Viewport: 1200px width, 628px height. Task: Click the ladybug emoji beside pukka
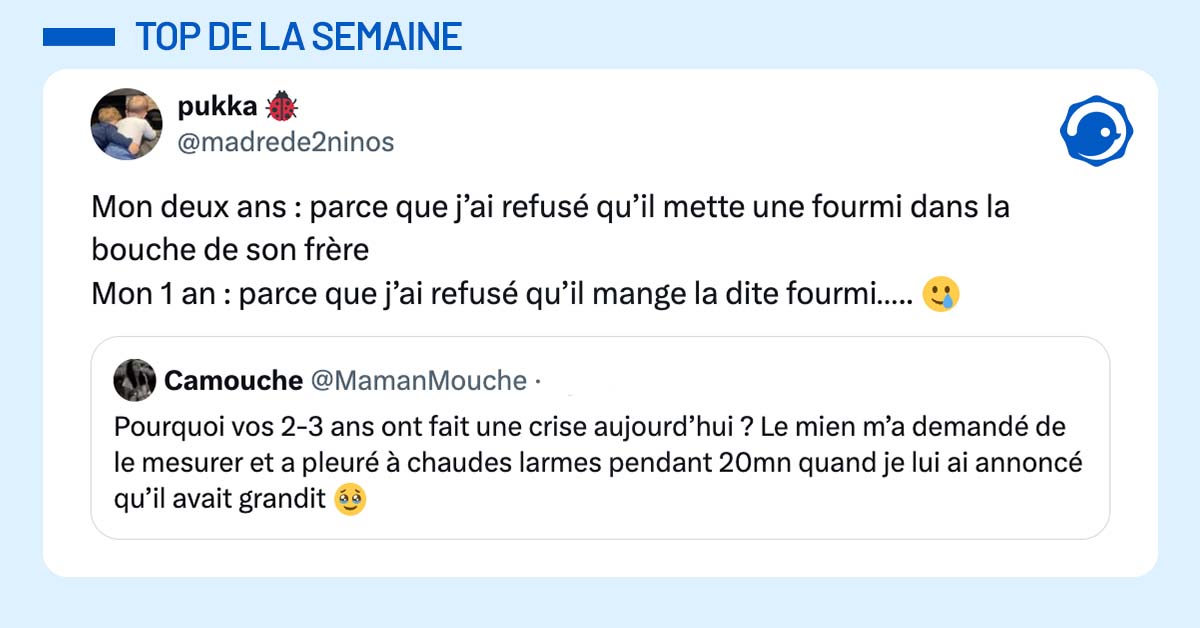pyautogui.click(x=282, y=108)
